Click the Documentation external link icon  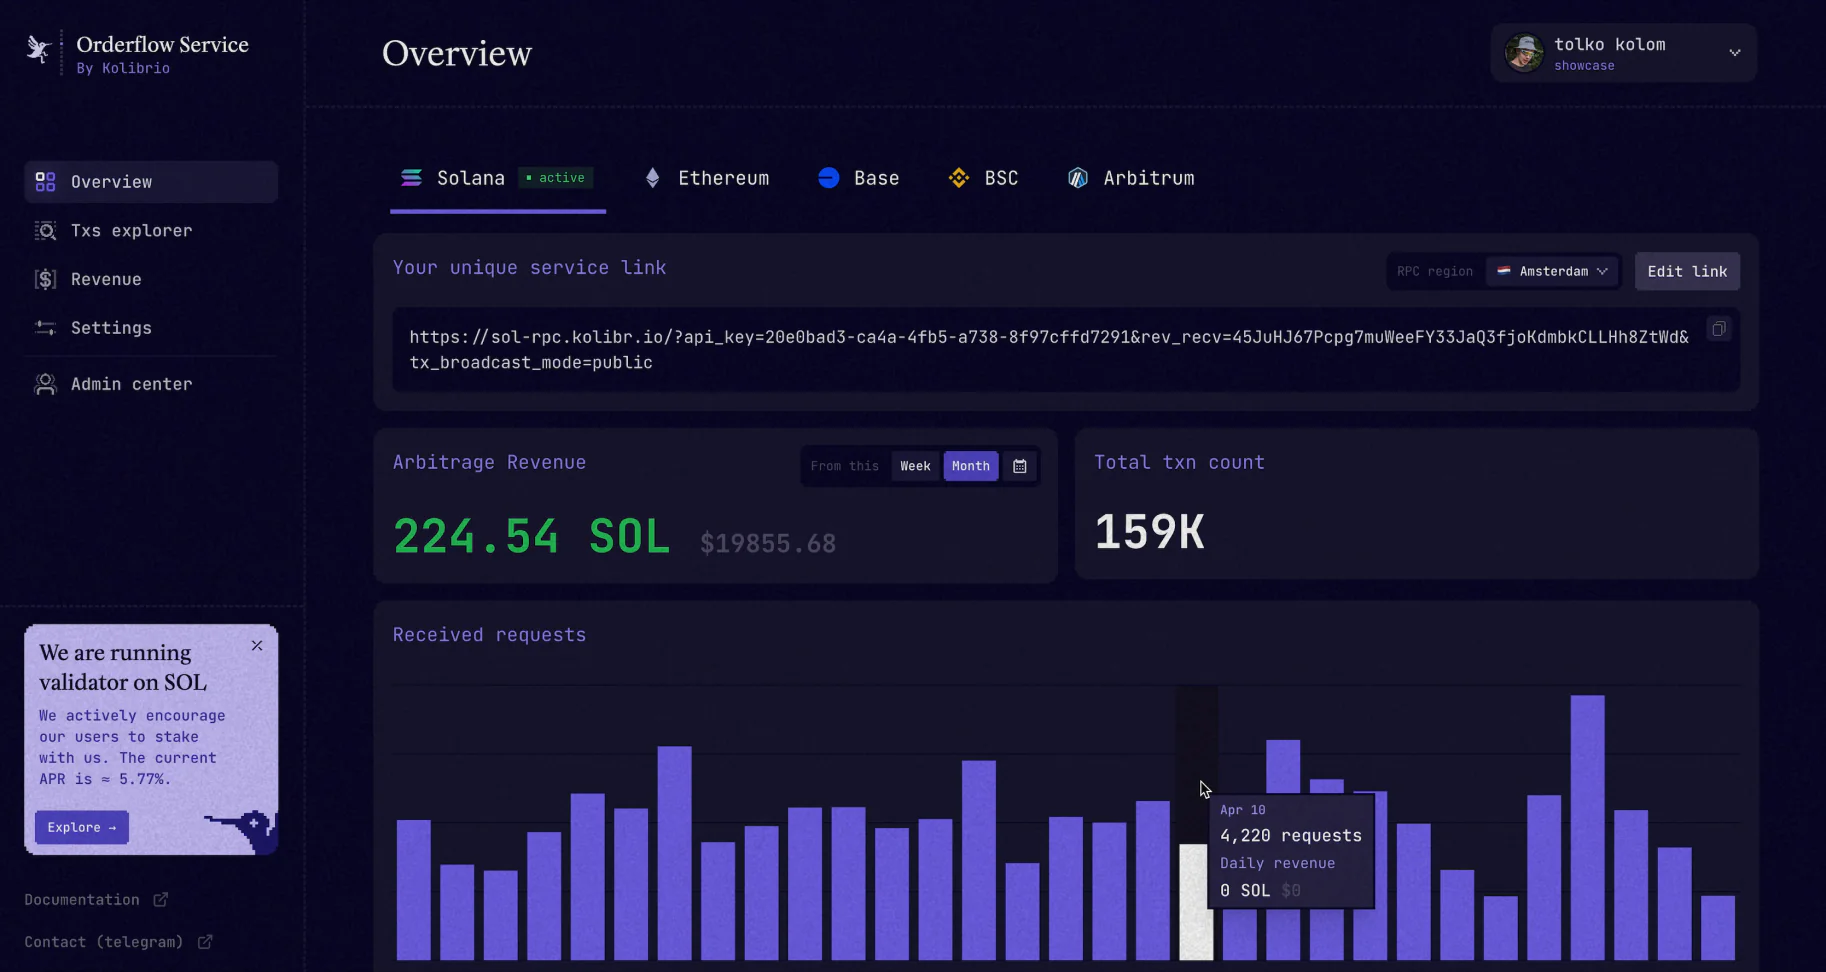point(160,900)
